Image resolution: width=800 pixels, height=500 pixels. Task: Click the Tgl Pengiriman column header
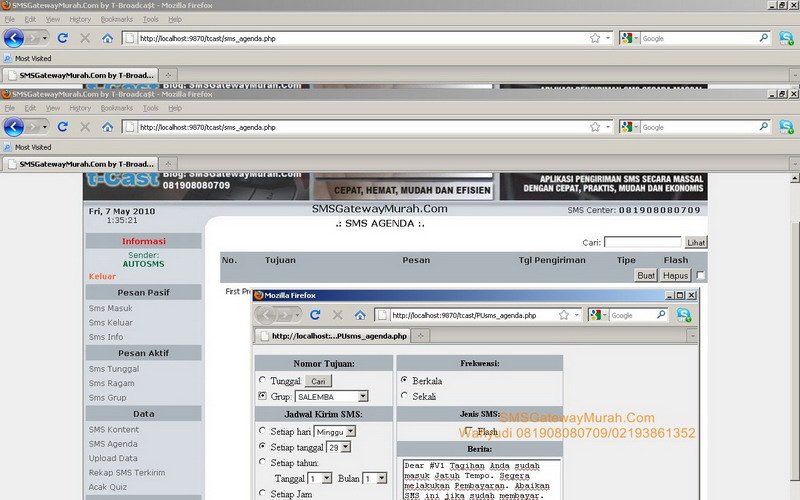point(552,260)
